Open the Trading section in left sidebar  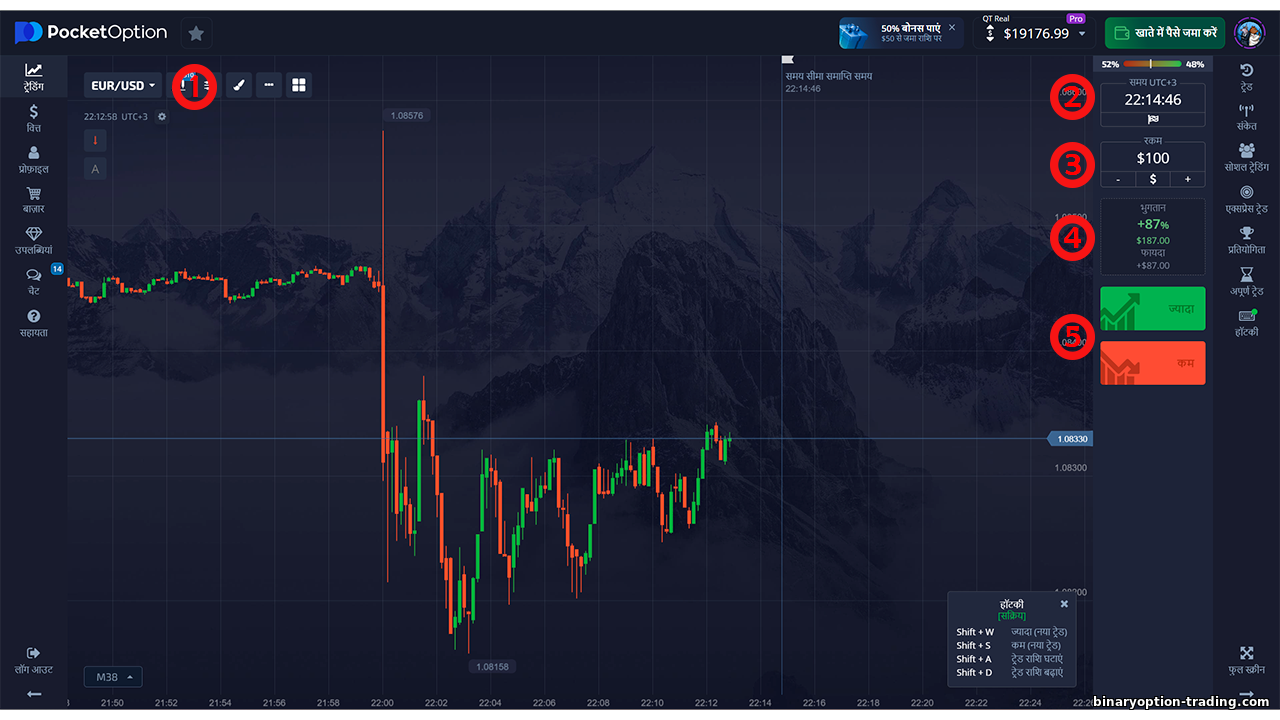(x=34, y=77)
